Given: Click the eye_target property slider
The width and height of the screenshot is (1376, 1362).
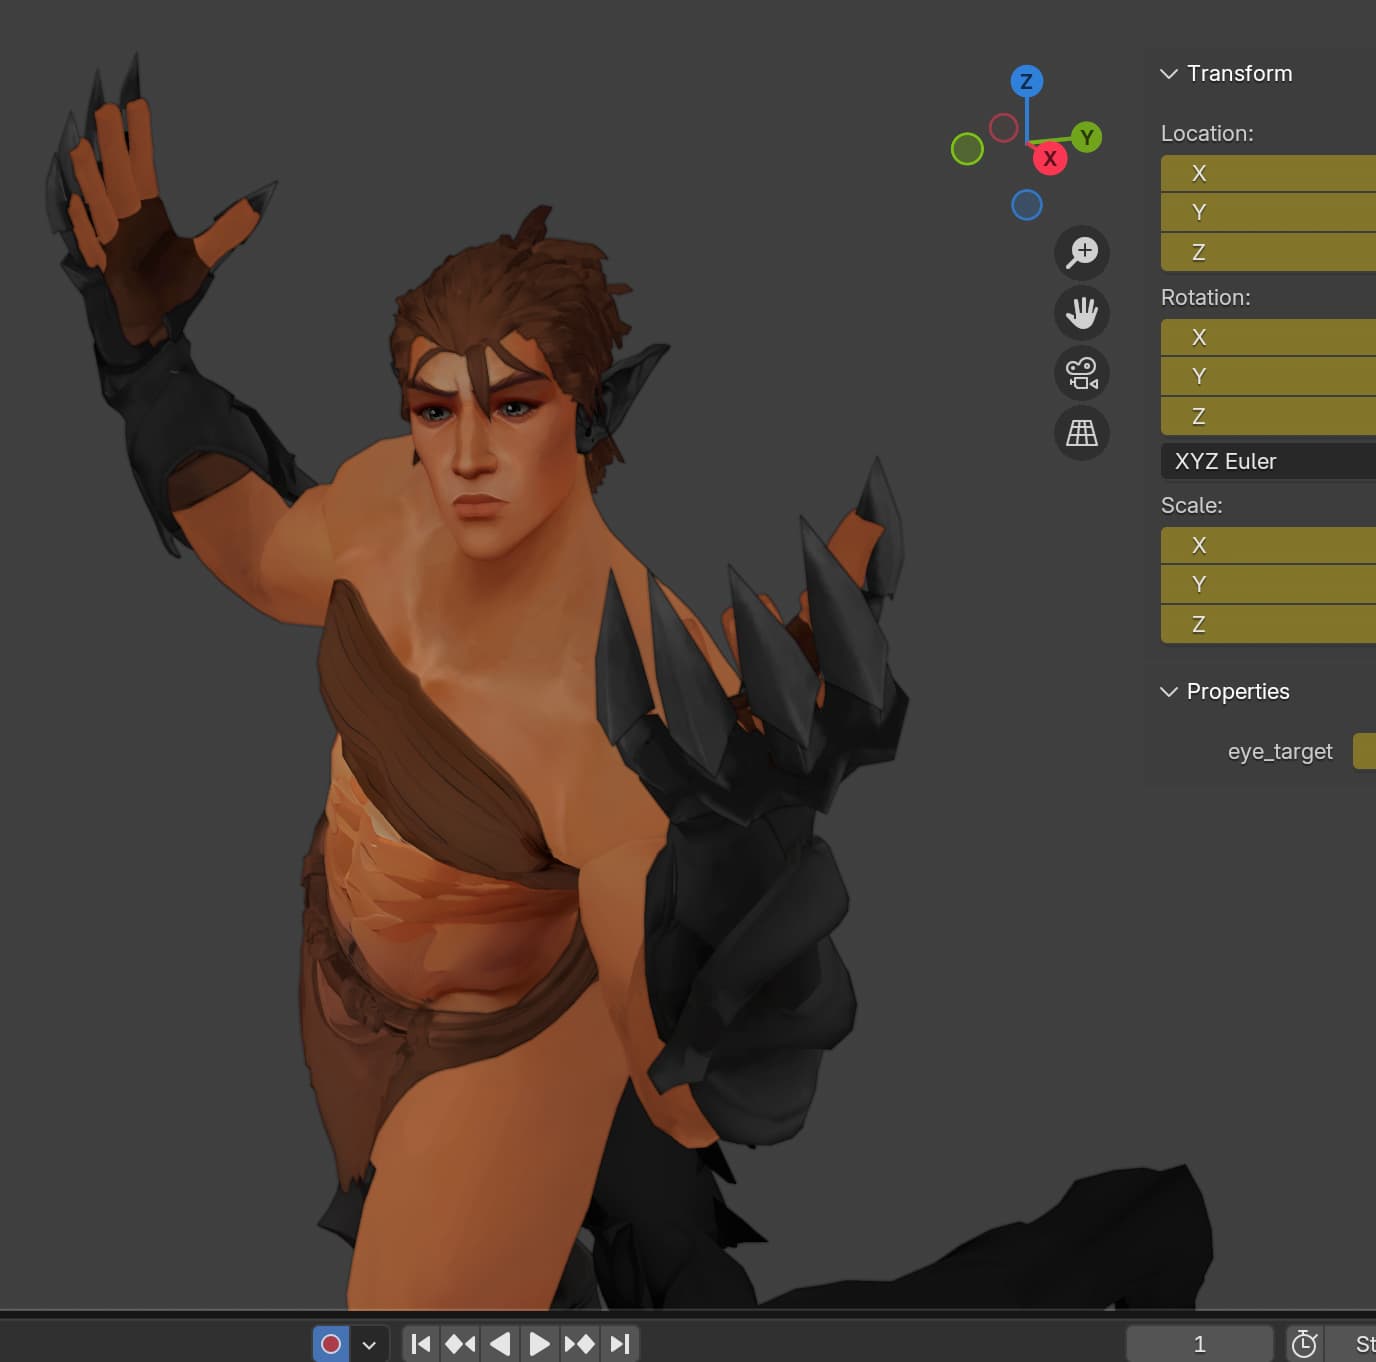Looking at the screenshot, I should pyautogui.click(x=1364, y=752).
